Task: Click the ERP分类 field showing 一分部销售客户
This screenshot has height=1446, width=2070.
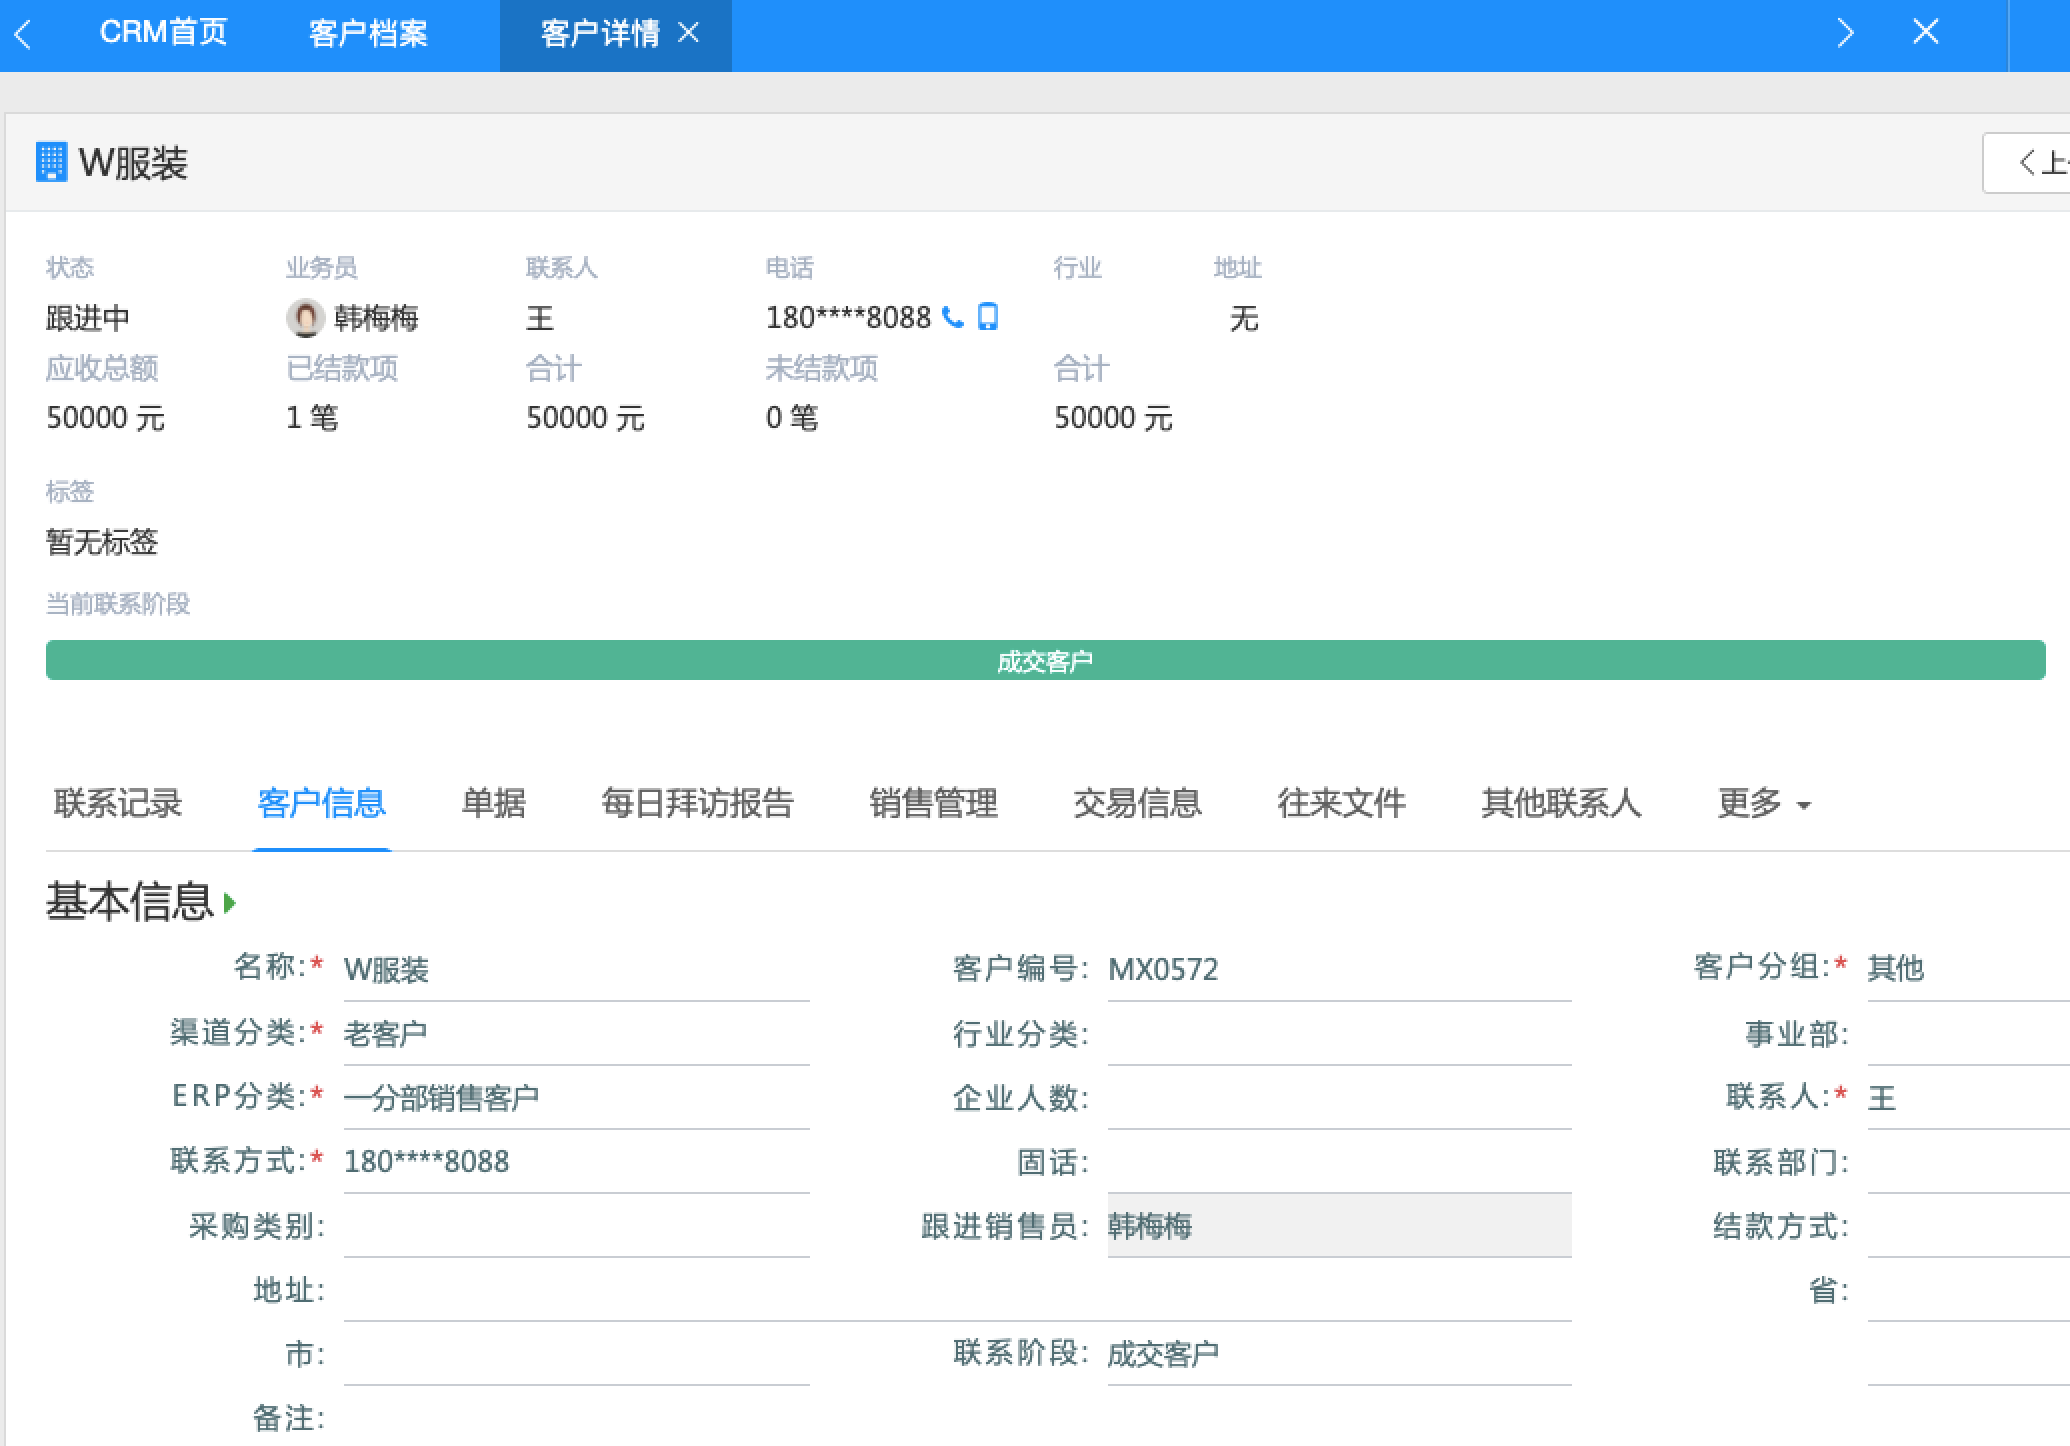Action: coord(576,1097)
